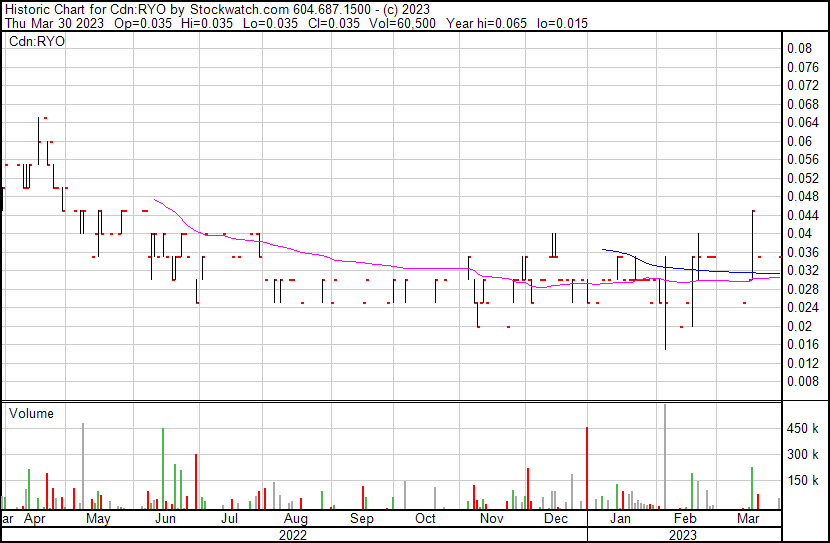Select the Nov month label on time axis
Screen dimensions: 830x543
point(491,519)
